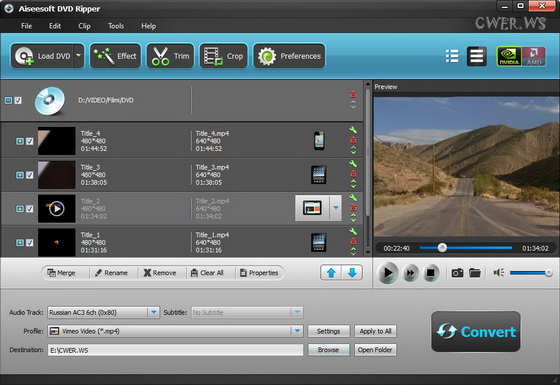This screenshot has height=385, width=560.
Task: Move selected title down with blue arrow
Action: click(352, 273)
